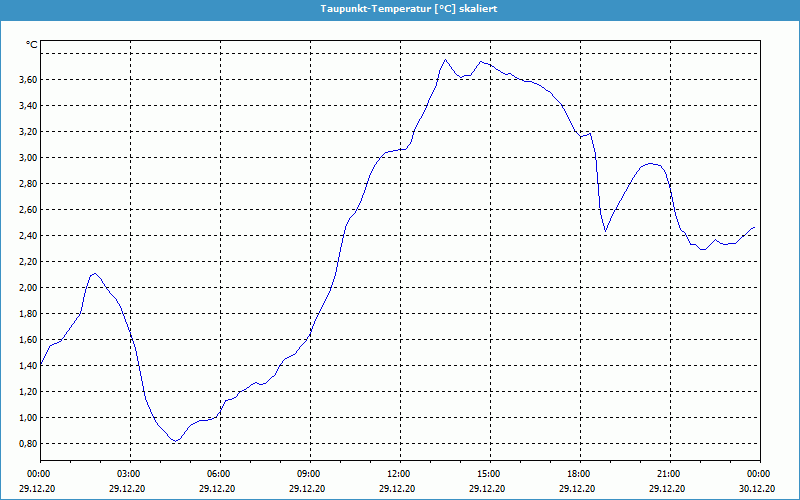Select the 2,00 y-axis tick label
The image size is (800, 500).
pos(27,288)
